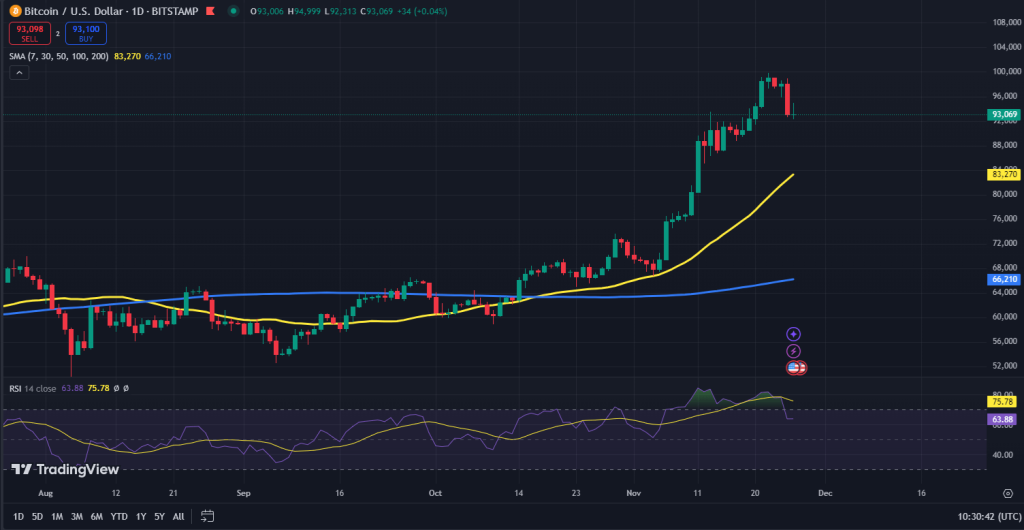Open chart settings gear icon
Screen dimensions: 1024x530
[1007, 493]
